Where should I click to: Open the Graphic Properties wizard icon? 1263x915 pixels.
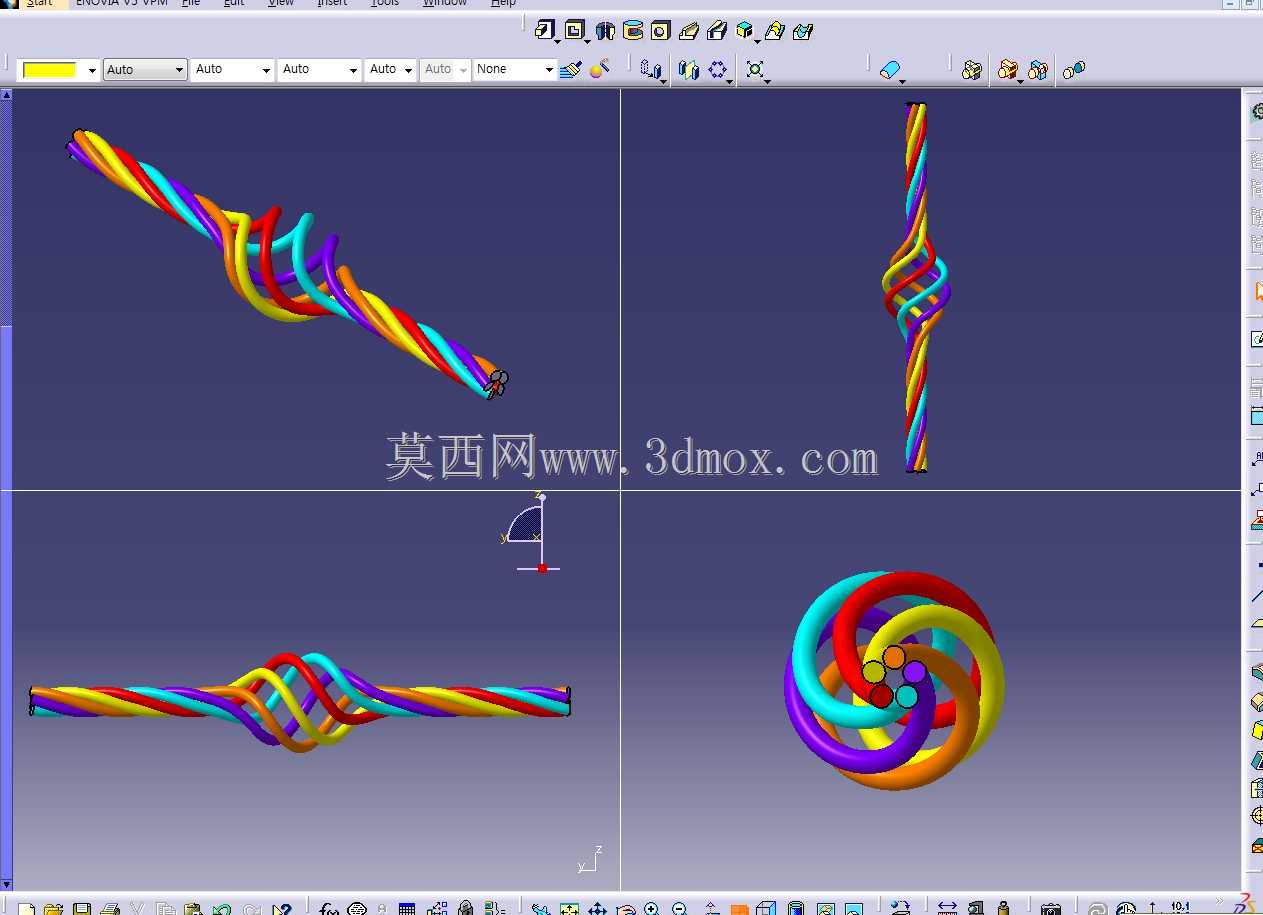point(600,69)
